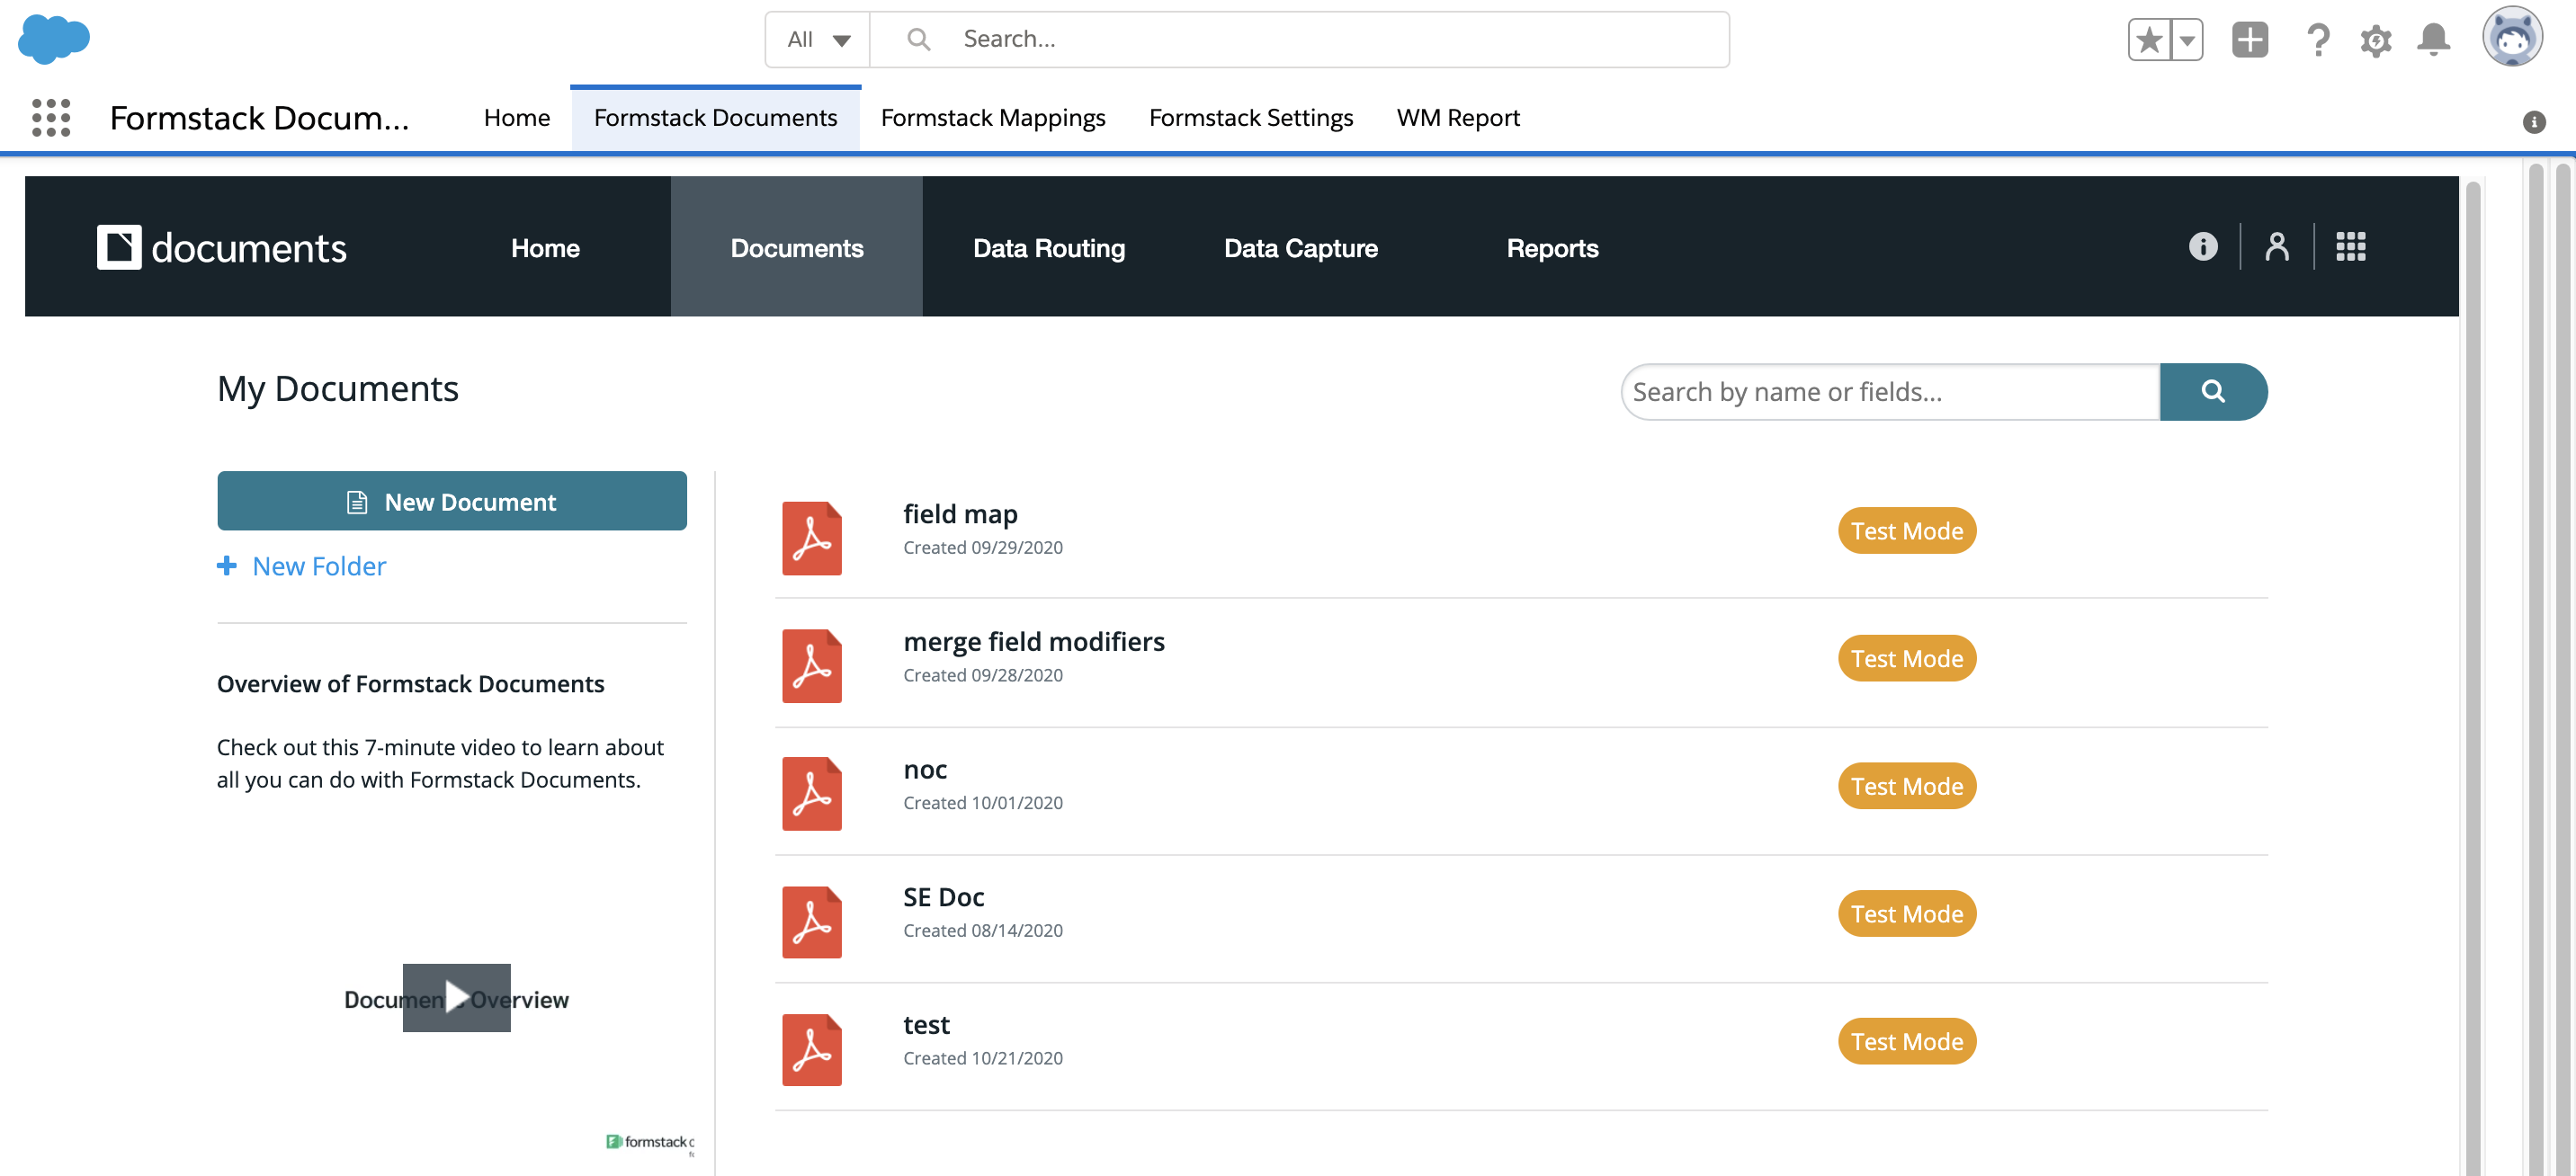
Task: Toggle Test Mode for noc document
Action: (1906, 786)
